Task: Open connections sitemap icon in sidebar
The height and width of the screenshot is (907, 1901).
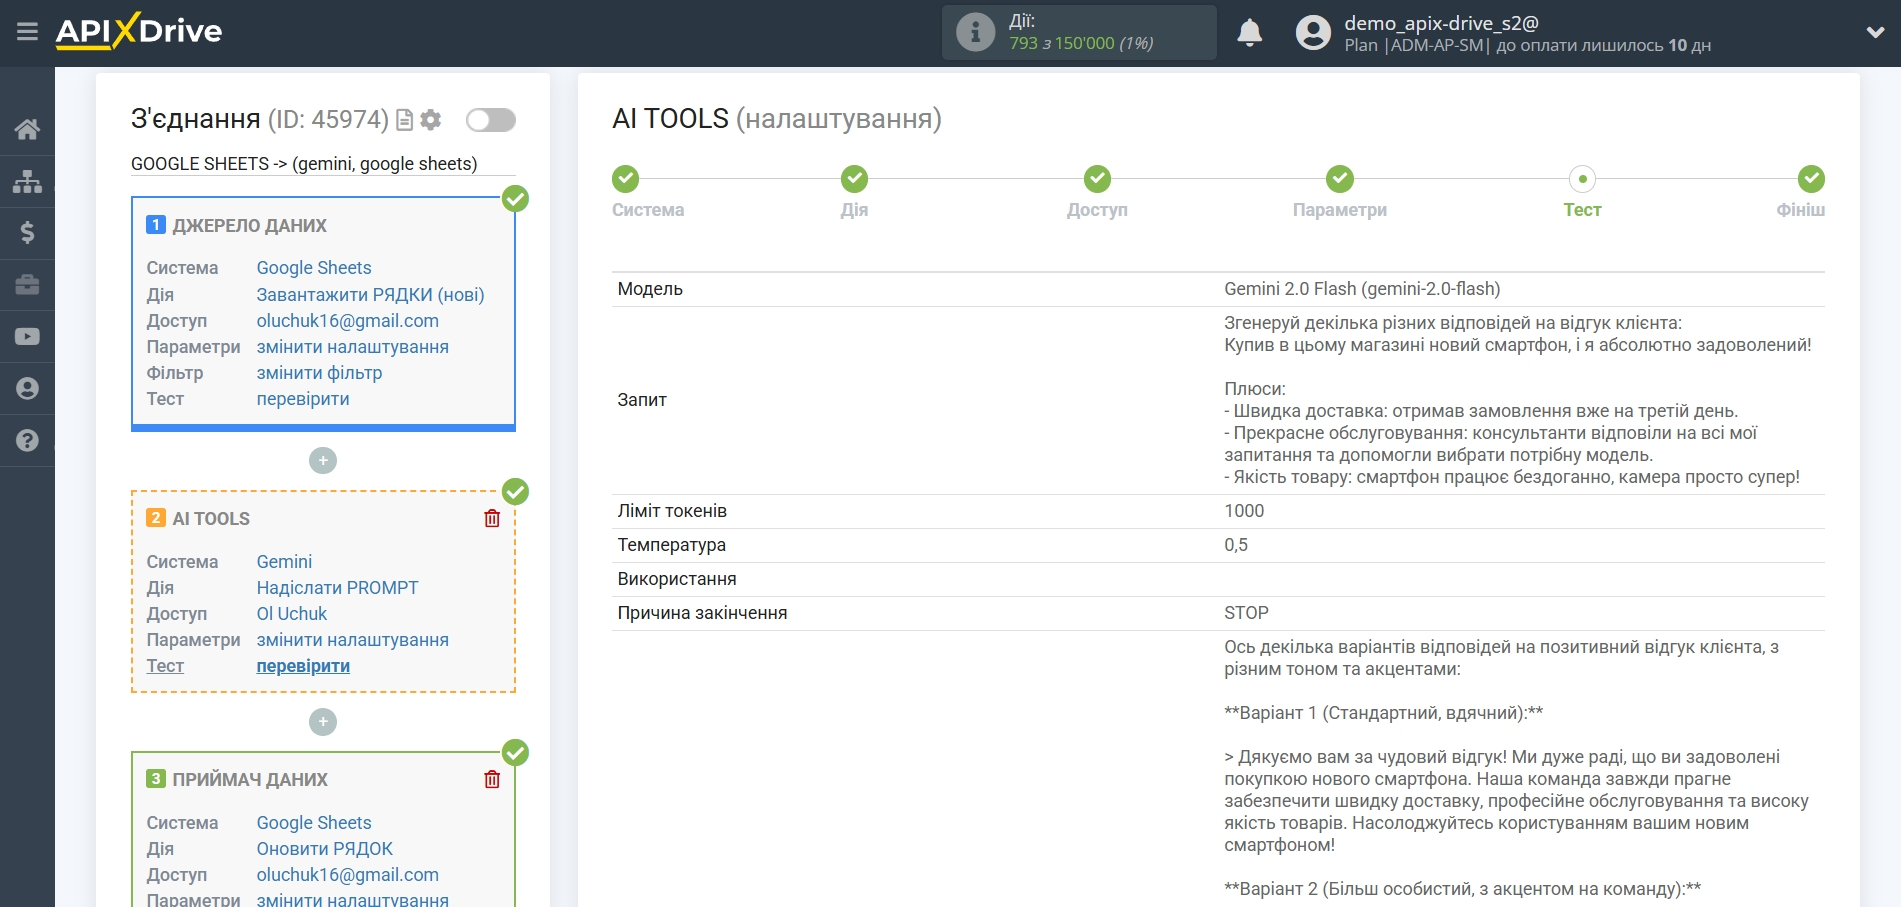Action: point(27,181)
